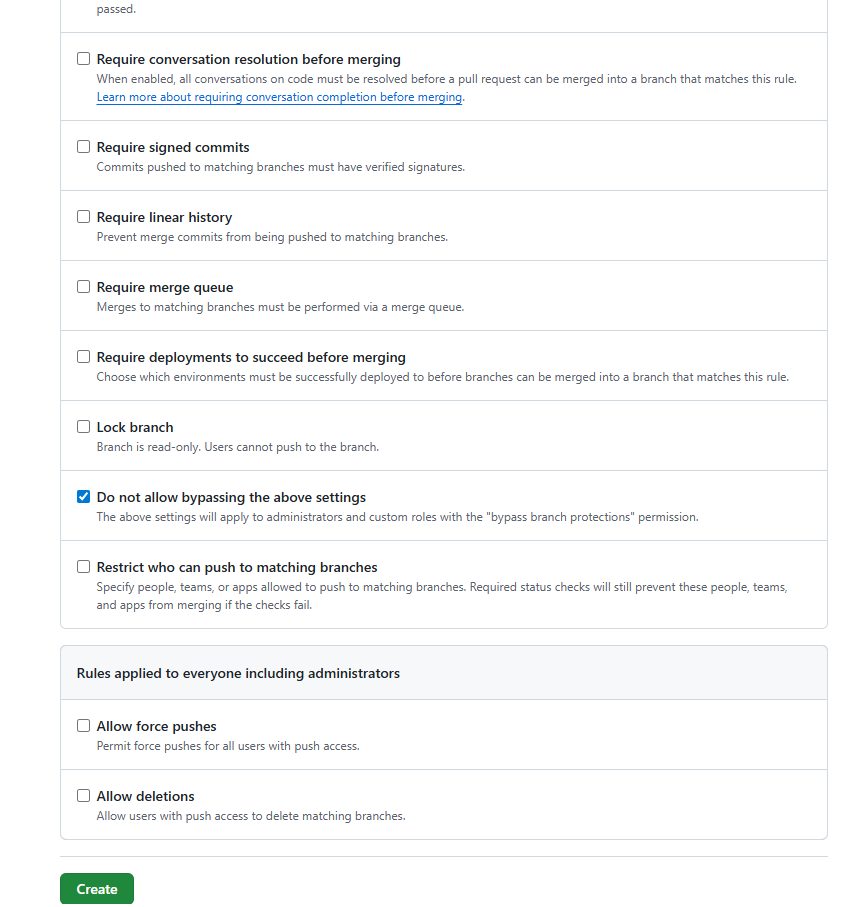Check the Require linear history box
The width and height of the screenshot is (868, 907).
click(x=84, y=217)
